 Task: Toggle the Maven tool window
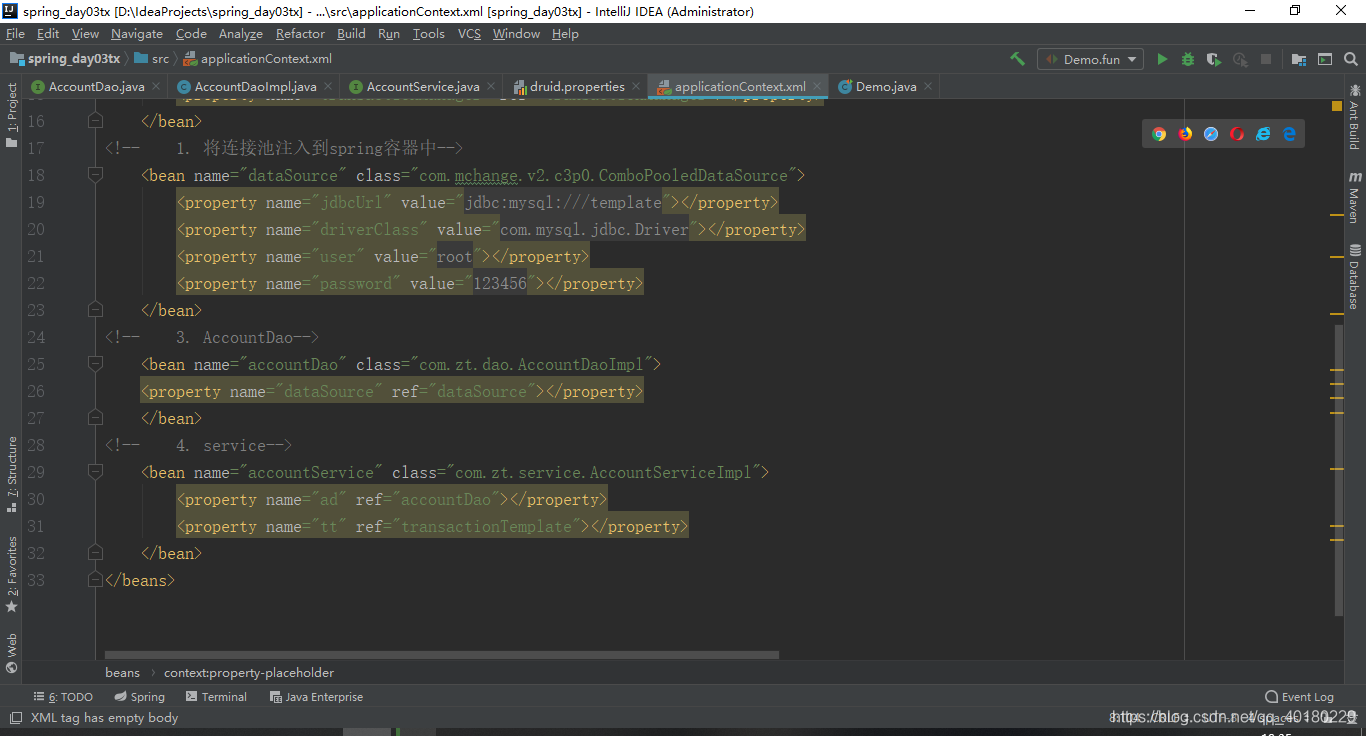[1354, 197]
